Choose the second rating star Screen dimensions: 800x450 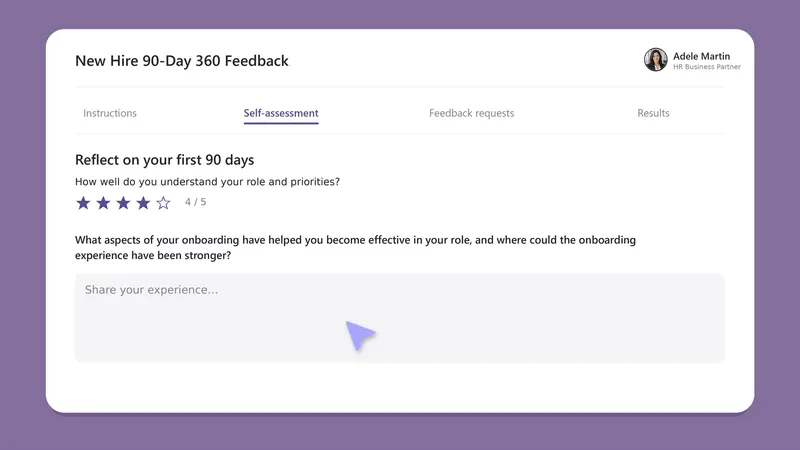click(x=103, y=203)
